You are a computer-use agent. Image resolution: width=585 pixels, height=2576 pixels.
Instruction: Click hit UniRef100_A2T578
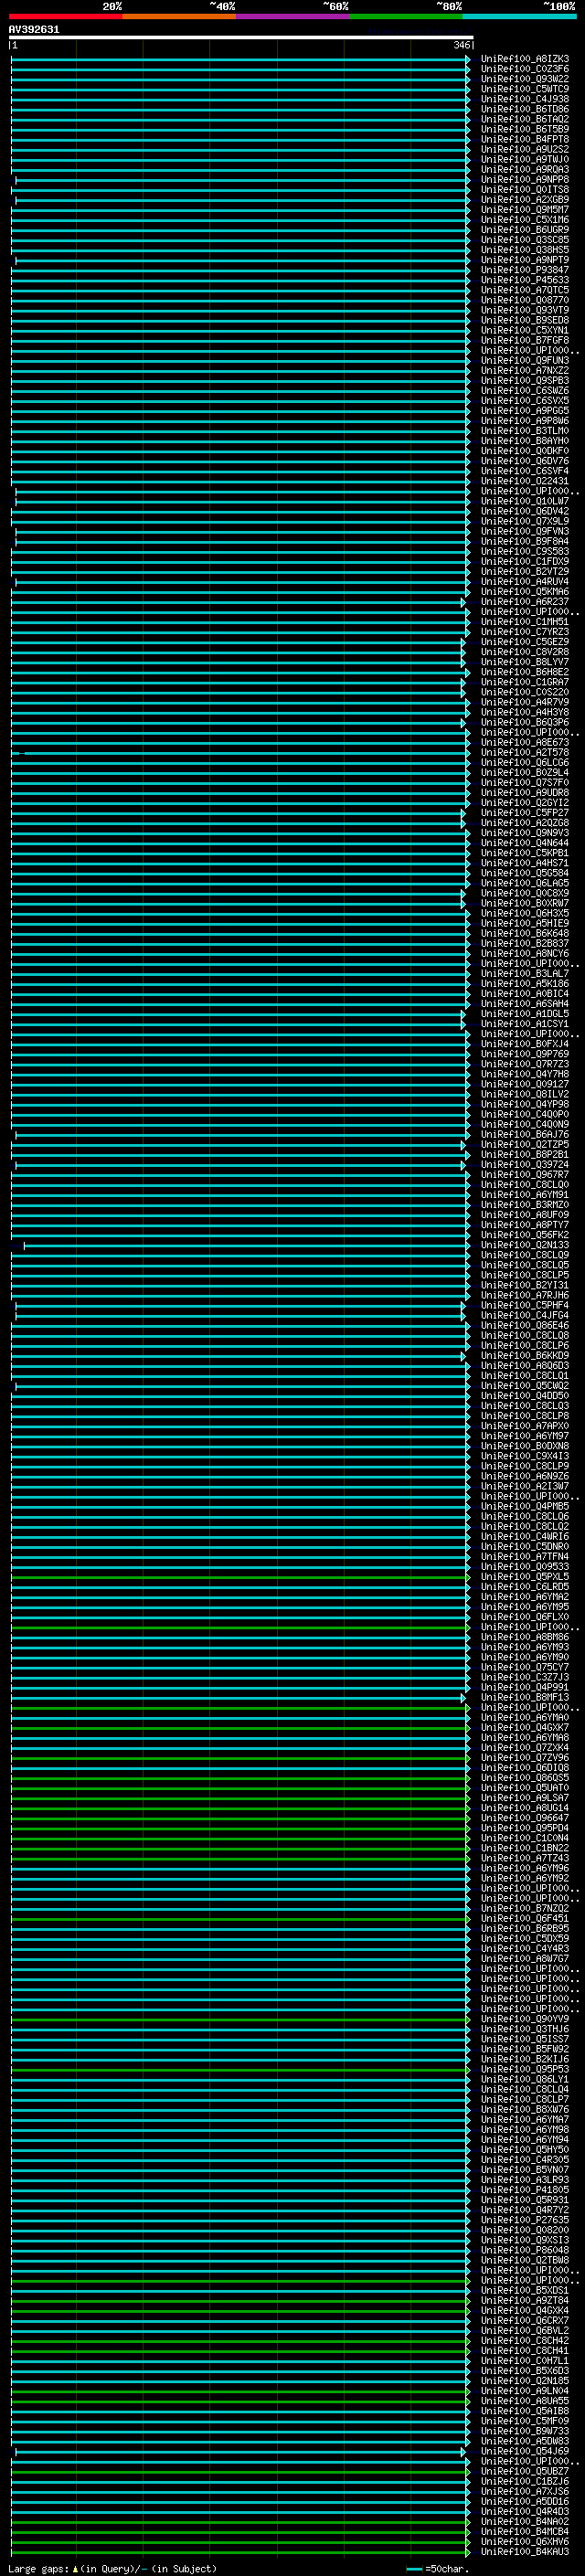pos(525,753)
